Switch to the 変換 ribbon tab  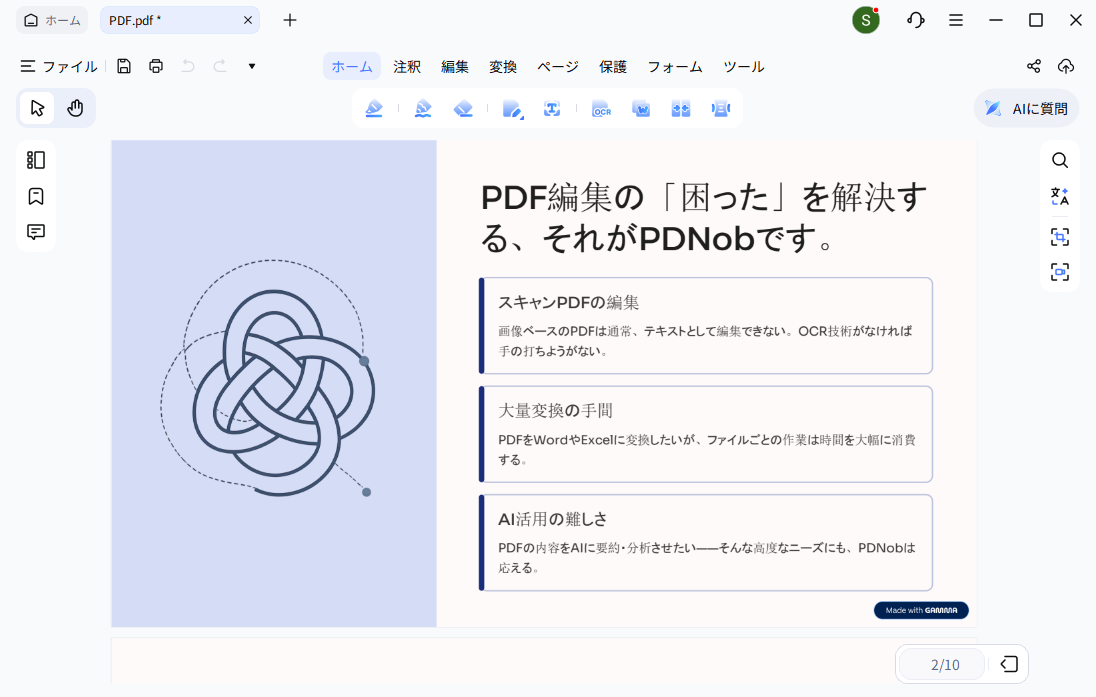[503, 66]
